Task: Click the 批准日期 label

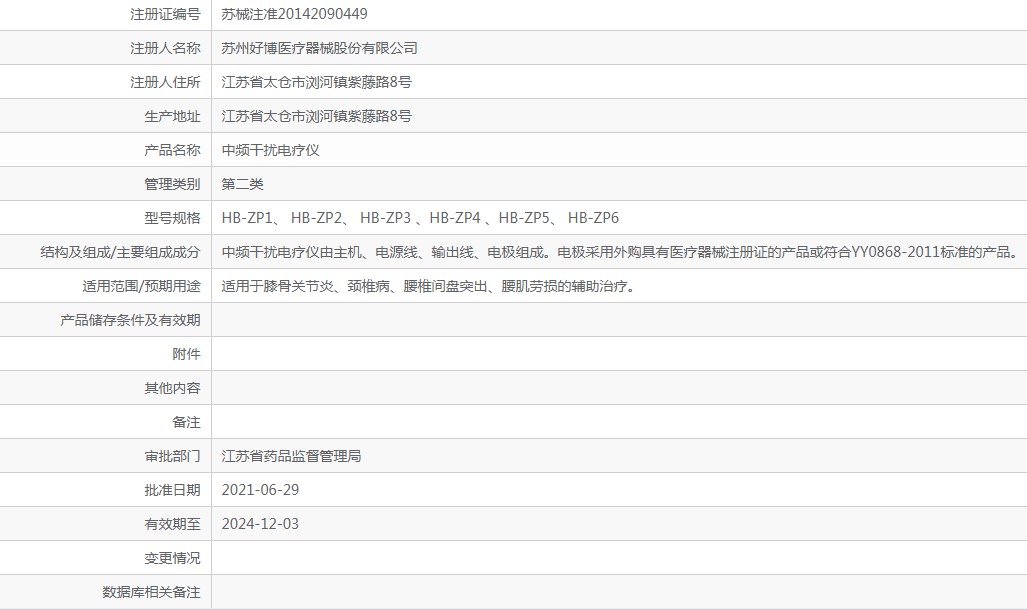Action: [172, 490]
